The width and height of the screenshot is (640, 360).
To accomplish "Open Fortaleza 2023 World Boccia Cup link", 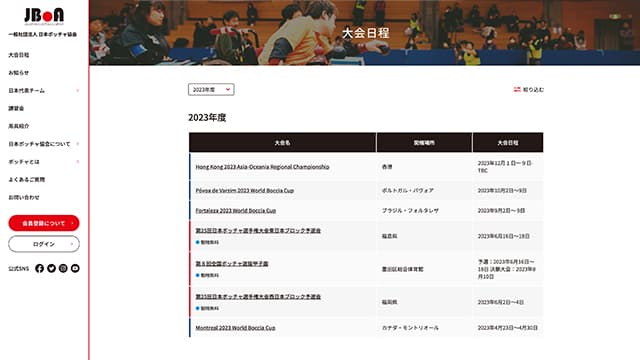I will 236,211.
